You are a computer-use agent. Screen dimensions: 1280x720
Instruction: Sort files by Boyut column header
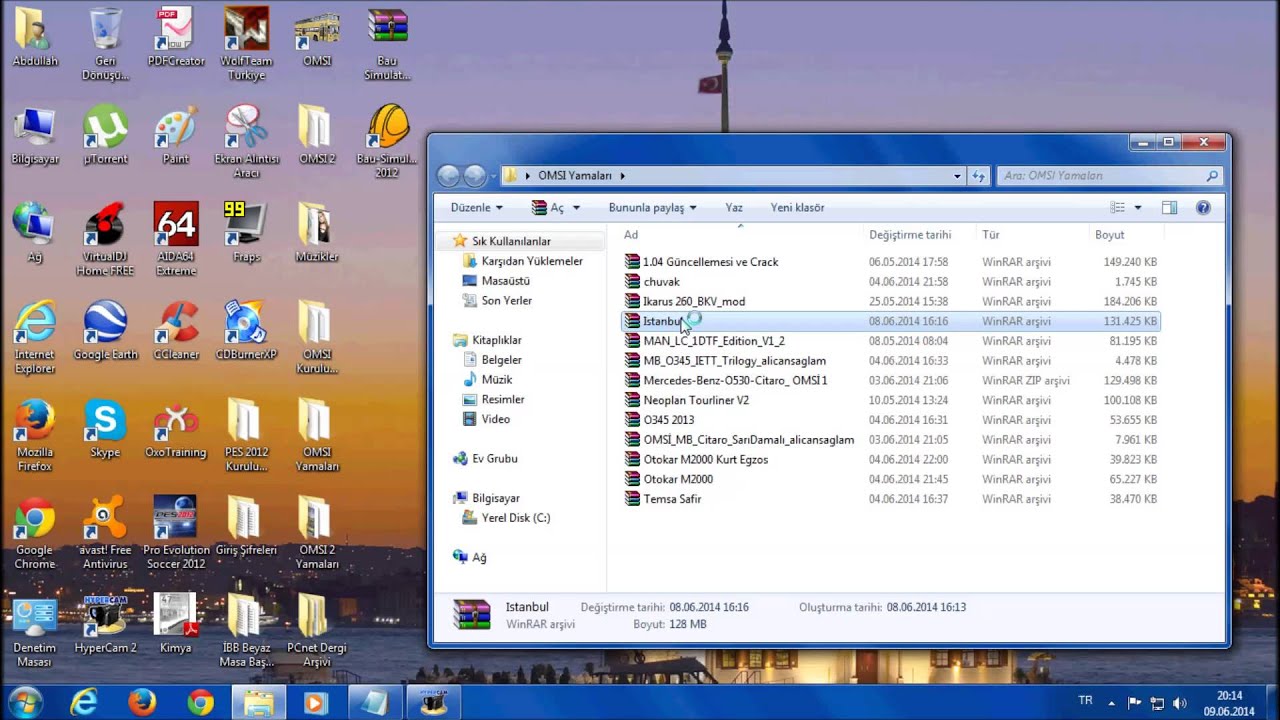pyautogui.click(x=1125, y=235)
